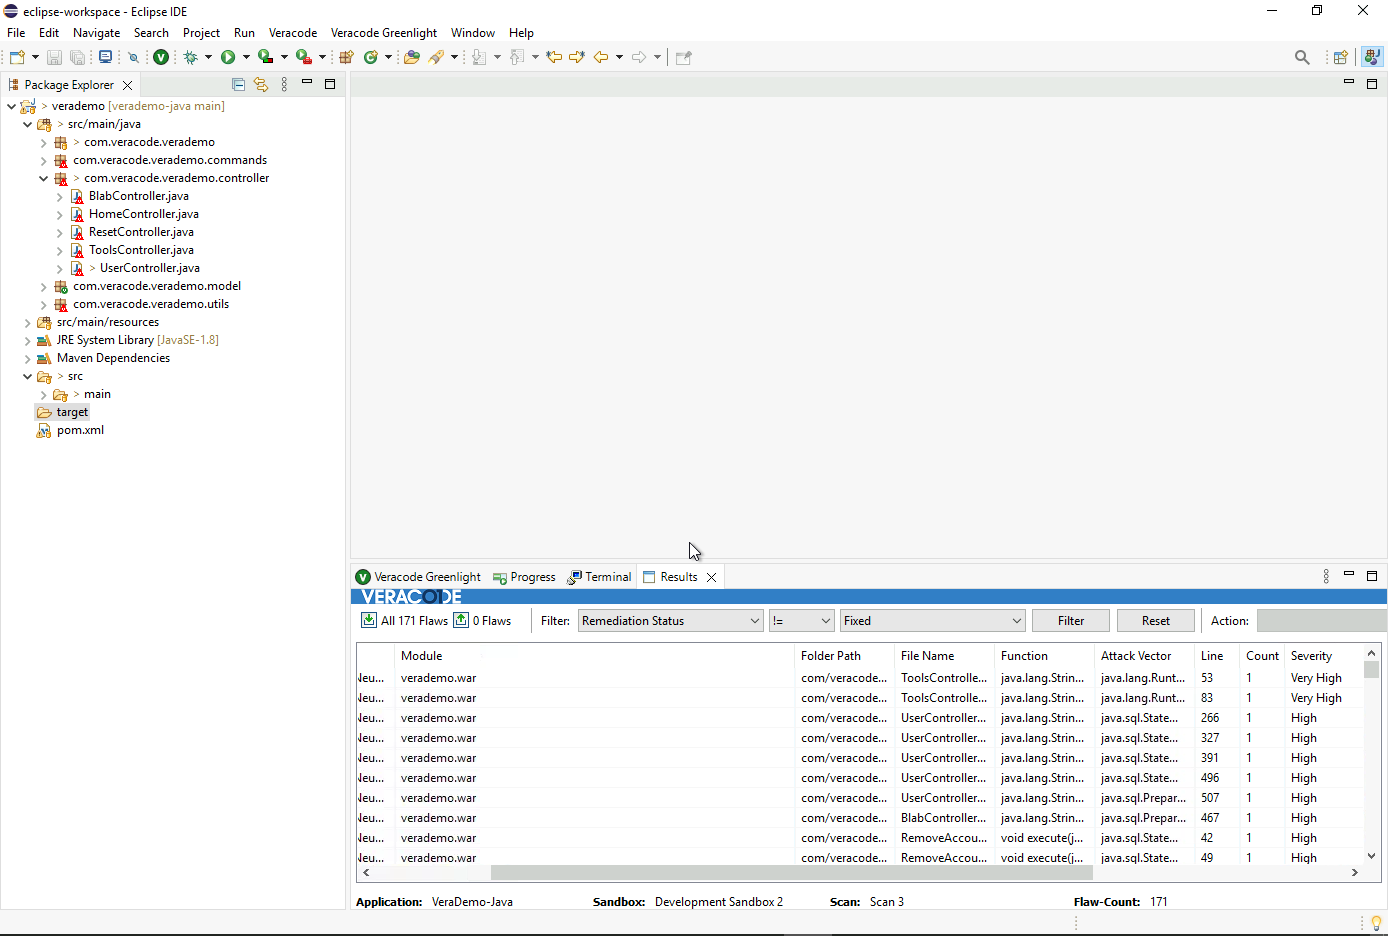1388x936 pixels.
Task: Collapse the verademo project node
Action: [11, 106]
